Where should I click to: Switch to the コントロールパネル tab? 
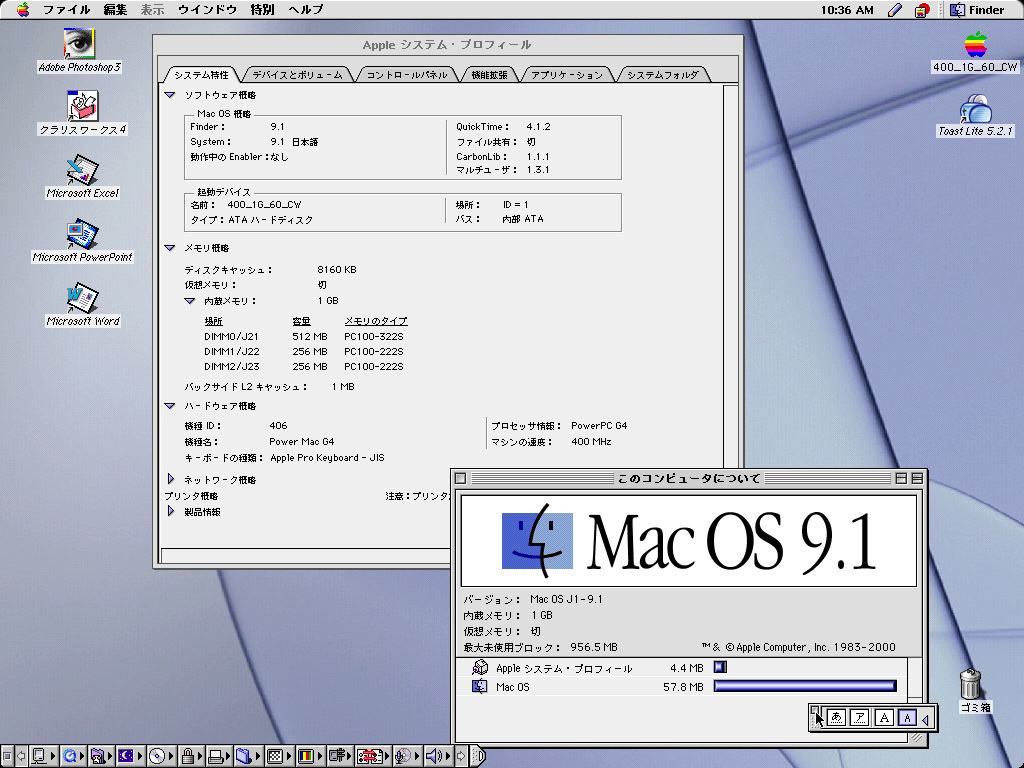point(407,74)
